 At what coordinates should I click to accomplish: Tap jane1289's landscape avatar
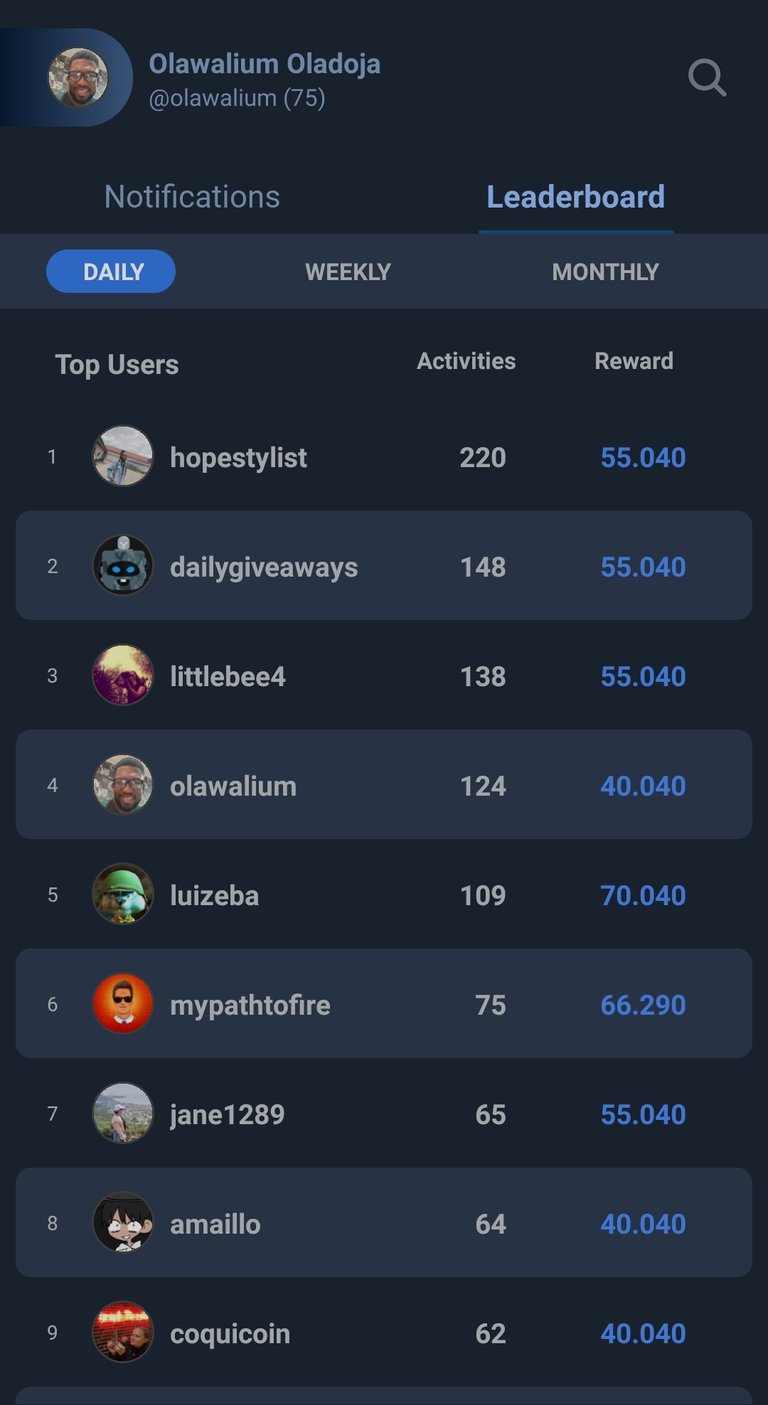pyautogui.click(x=123, y=1114)
